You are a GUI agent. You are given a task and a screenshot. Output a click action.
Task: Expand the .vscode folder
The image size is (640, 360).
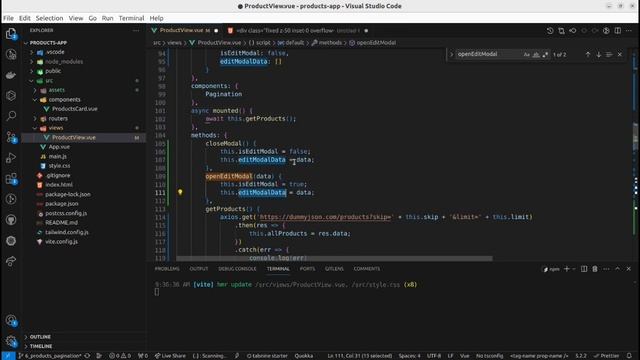tap(32, 52)
